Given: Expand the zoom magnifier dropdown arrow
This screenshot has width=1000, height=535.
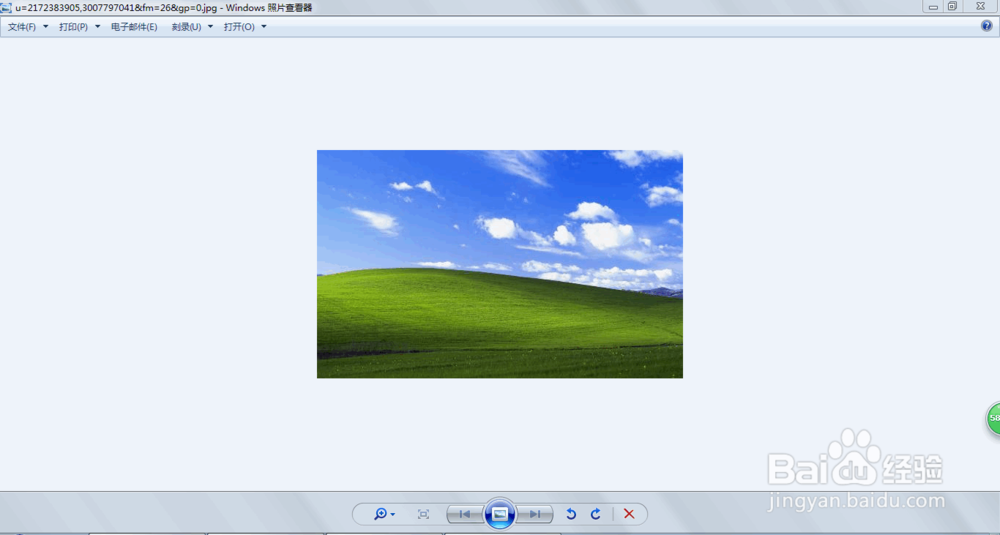Looking at the screenshot, I should point(393,514).
